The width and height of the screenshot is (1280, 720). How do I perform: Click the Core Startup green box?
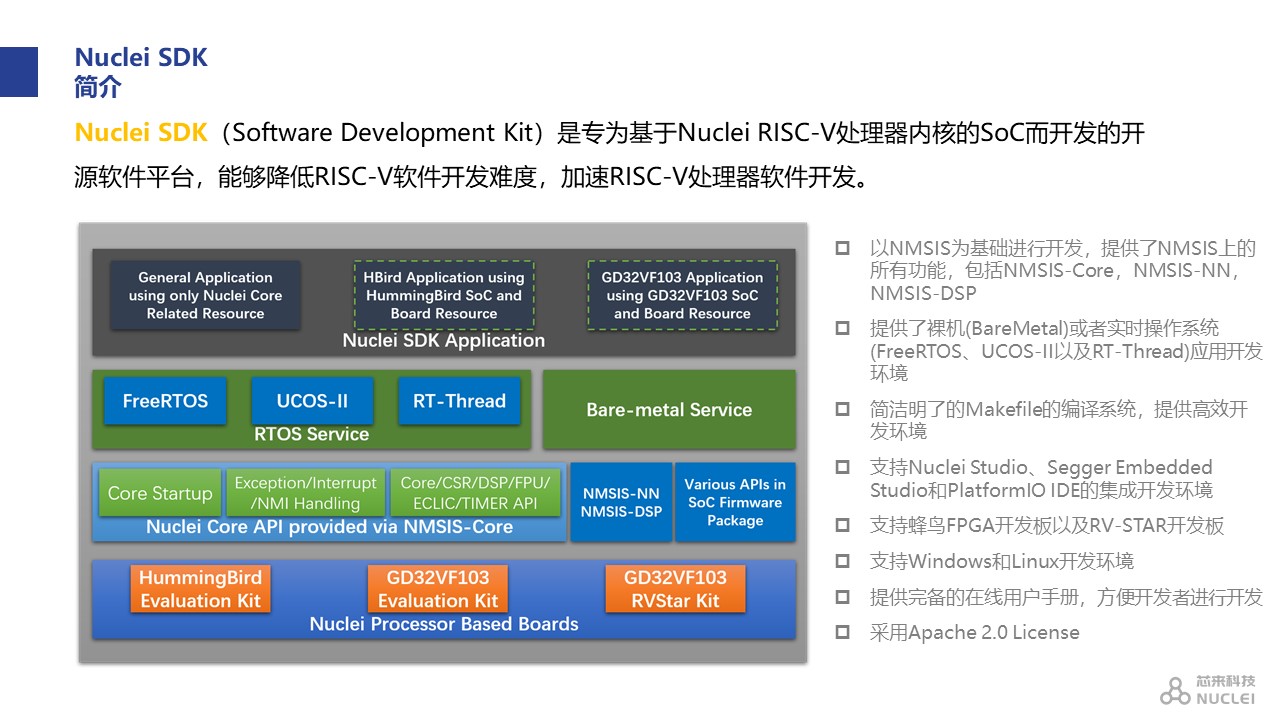pos(160,493)
